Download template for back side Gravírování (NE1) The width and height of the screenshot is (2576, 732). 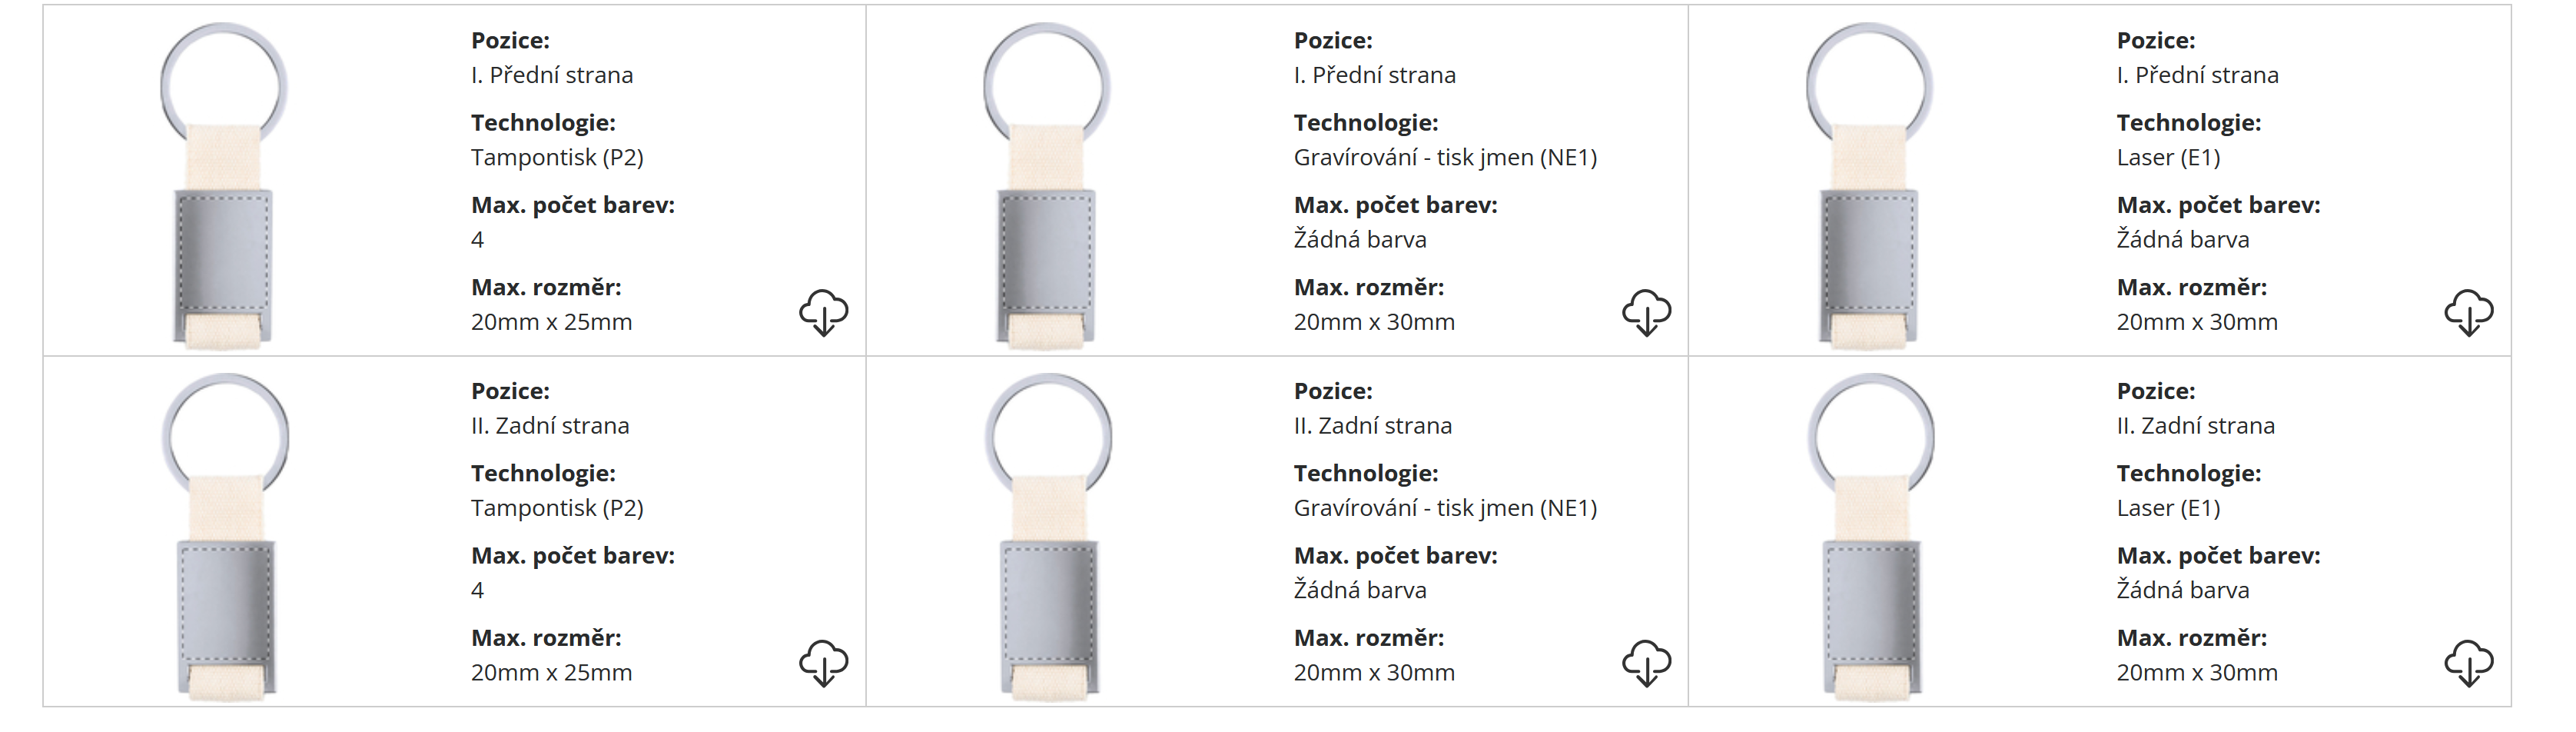click(1646, 663)
